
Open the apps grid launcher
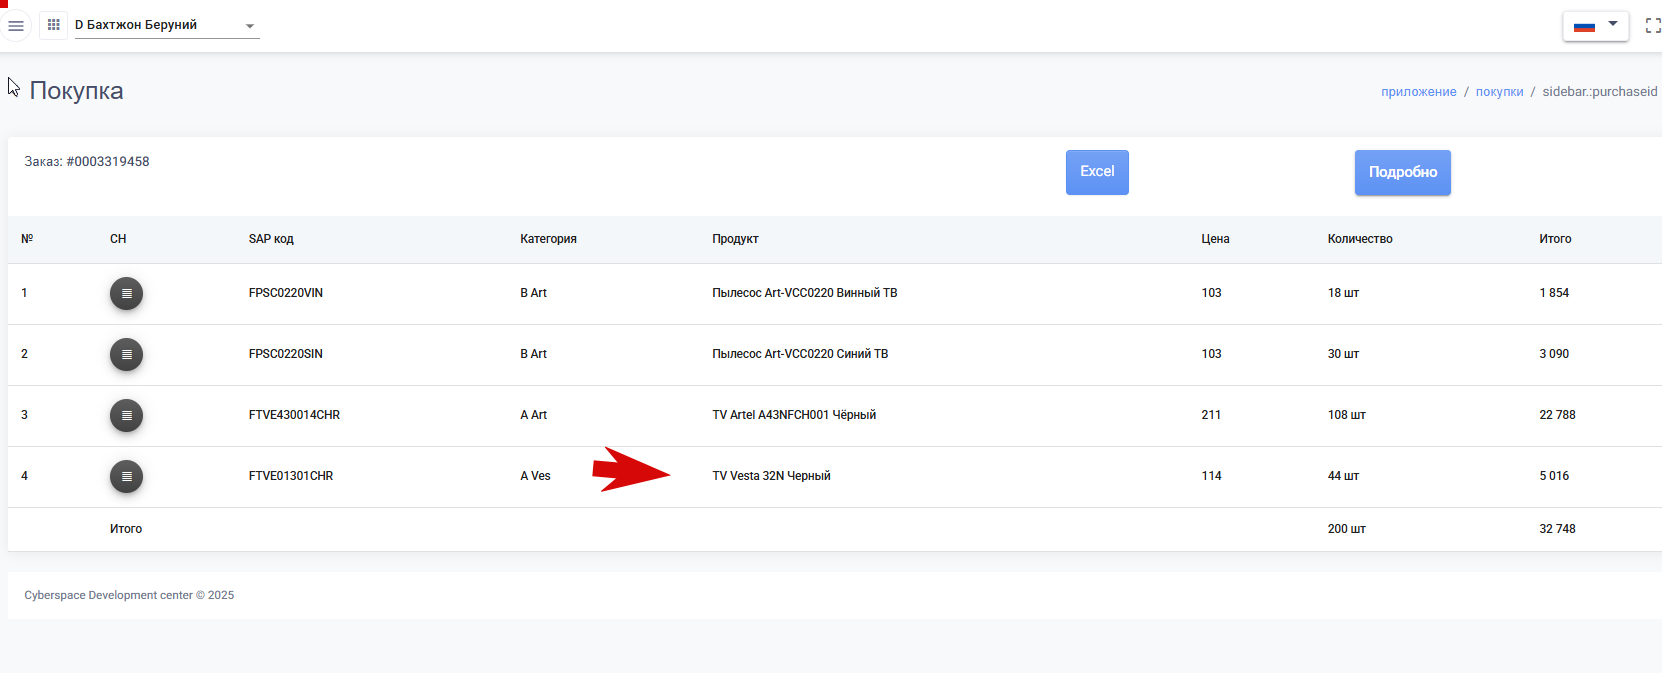(x=54, y=25)
